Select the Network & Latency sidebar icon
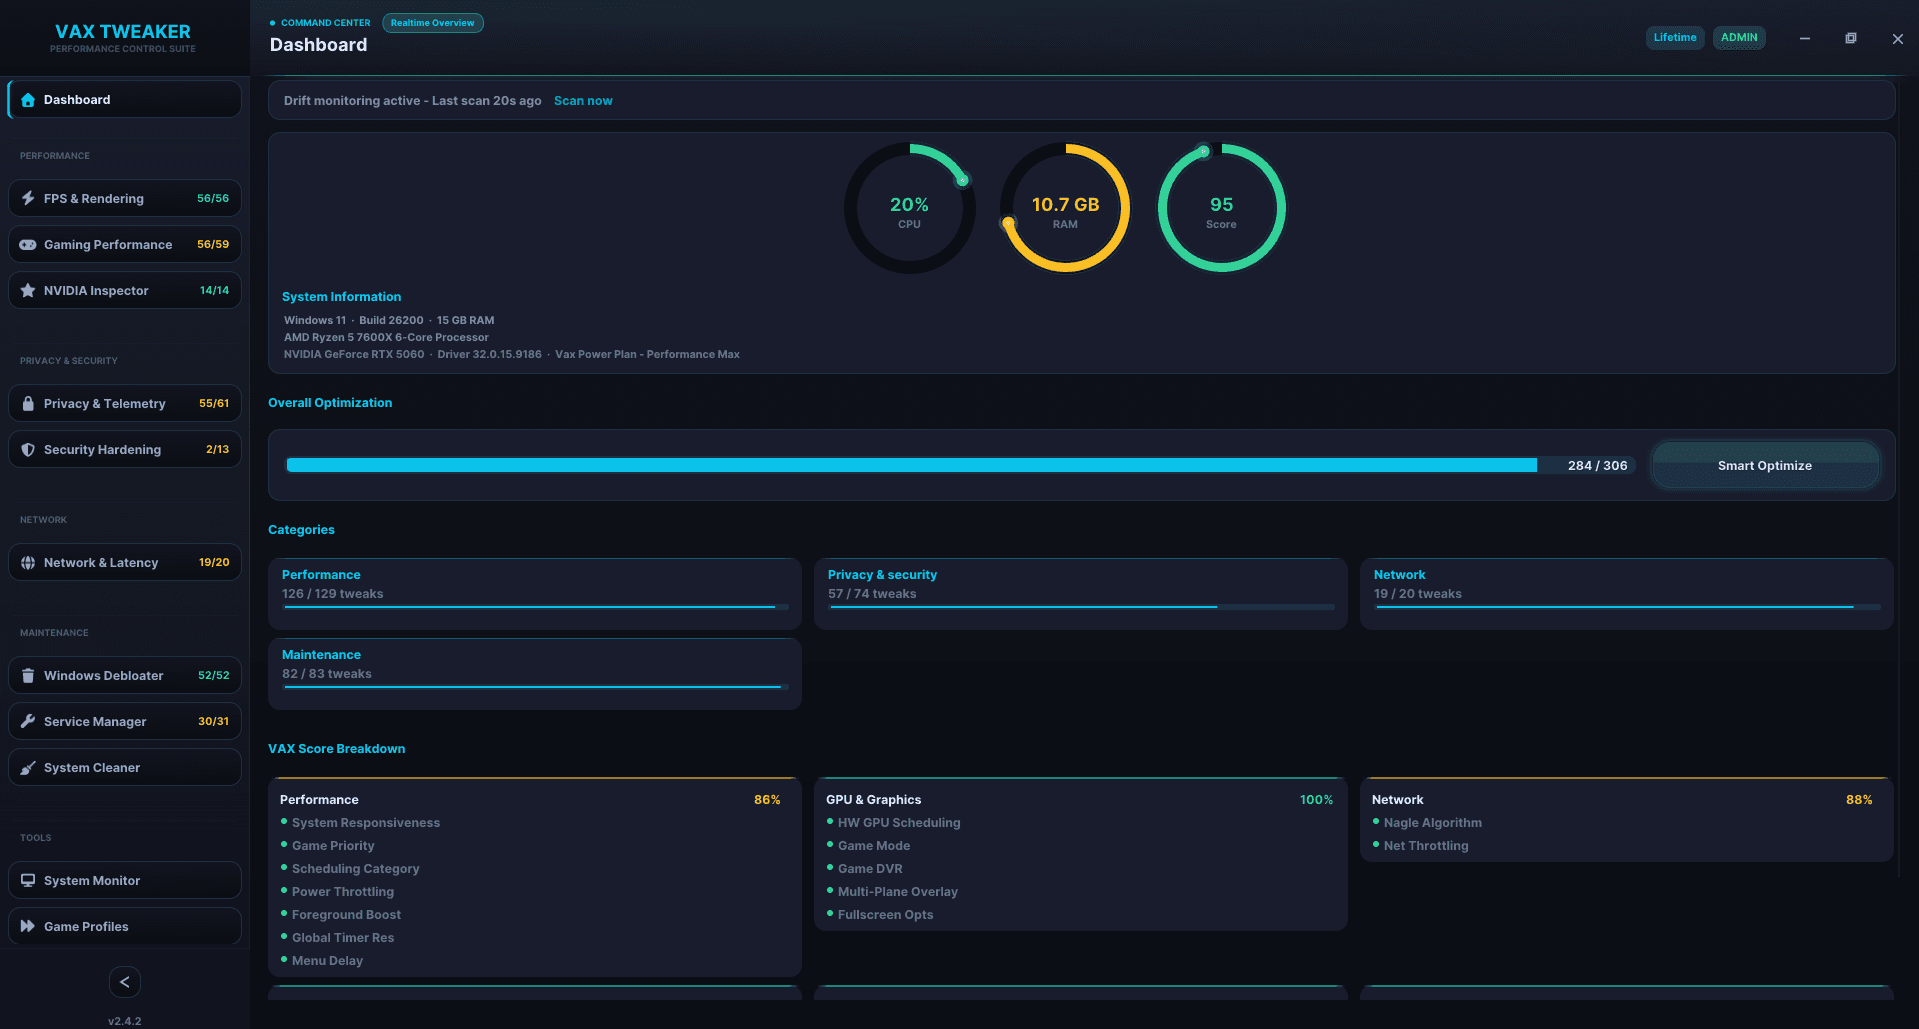Viewport: 1919px width, 1029px height. click(x=27, y=562)
